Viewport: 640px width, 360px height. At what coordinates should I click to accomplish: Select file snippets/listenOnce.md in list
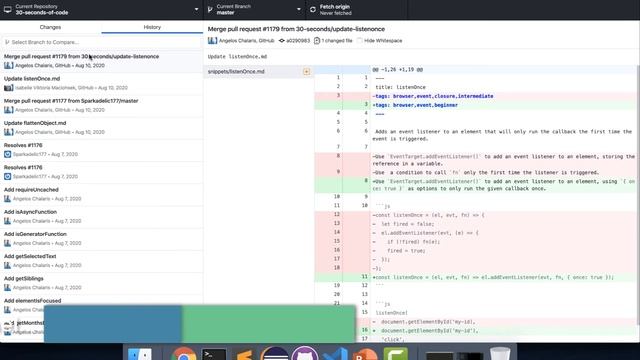(259, 71)
